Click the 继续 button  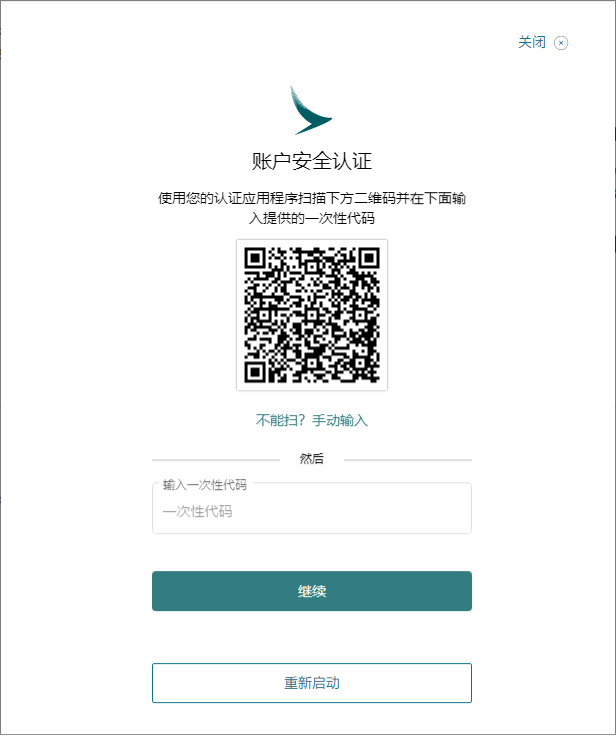[312, 591]
